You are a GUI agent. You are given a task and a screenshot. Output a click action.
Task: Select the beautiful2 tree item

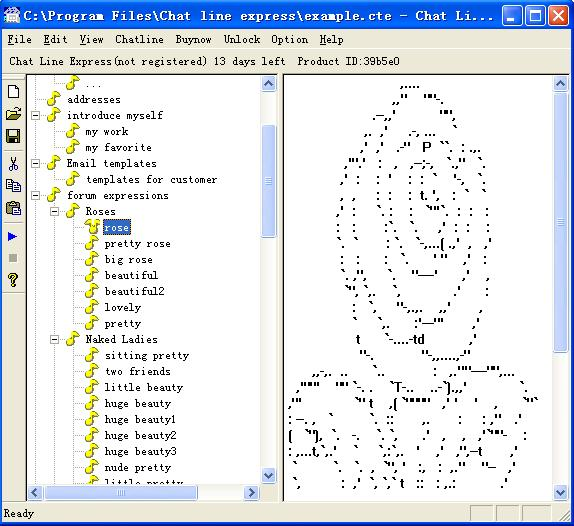coord(134,291)
